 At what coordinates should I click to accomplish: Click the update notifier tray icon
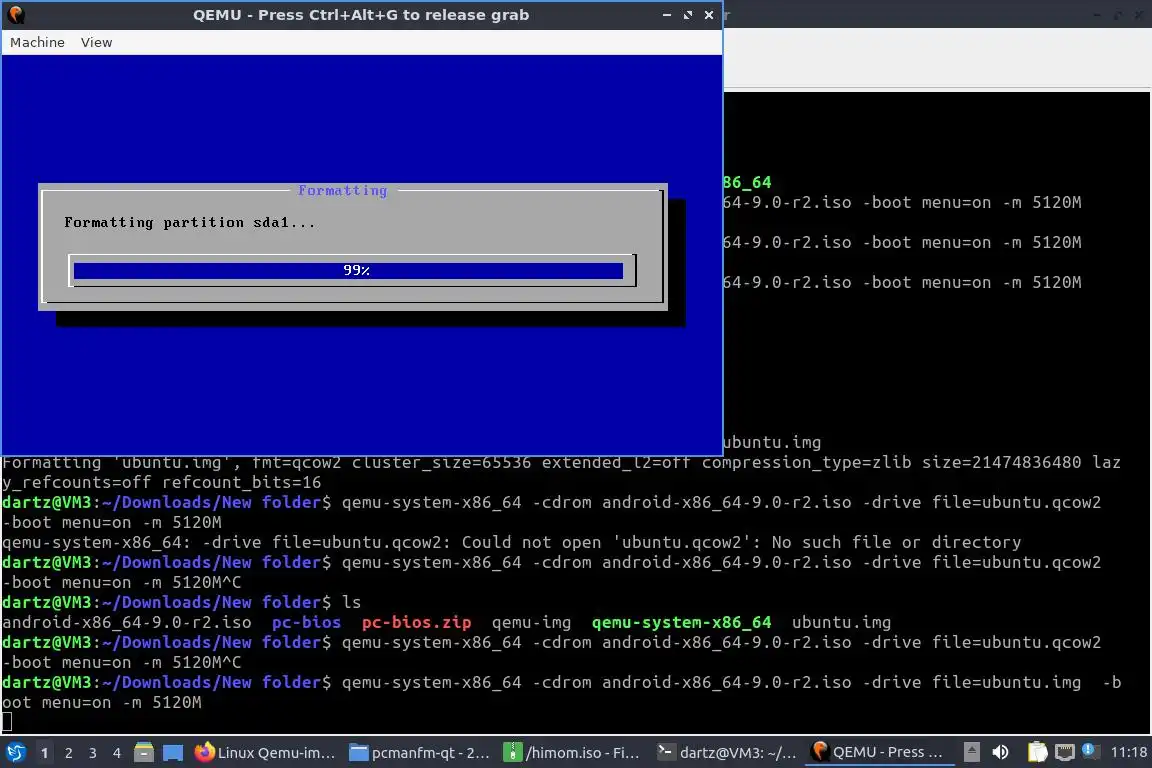coord(1090,751)
